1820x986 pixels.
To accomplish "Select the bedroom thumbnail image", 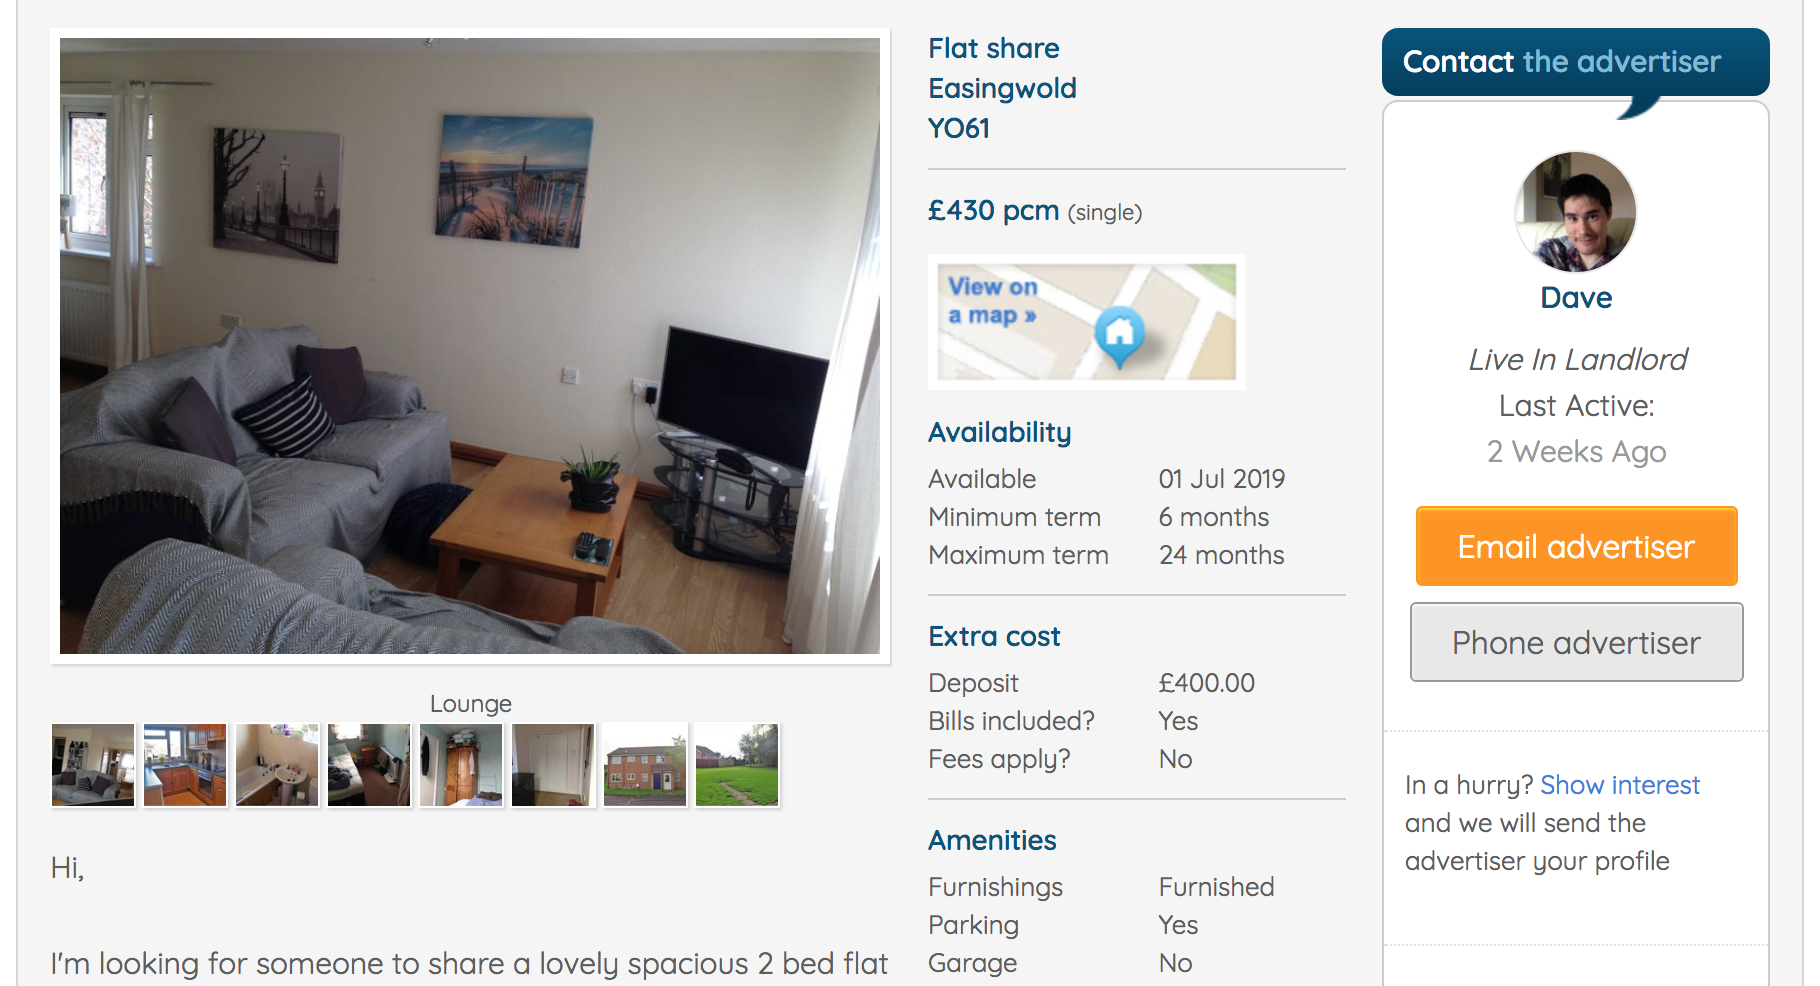I will point(369,765).
